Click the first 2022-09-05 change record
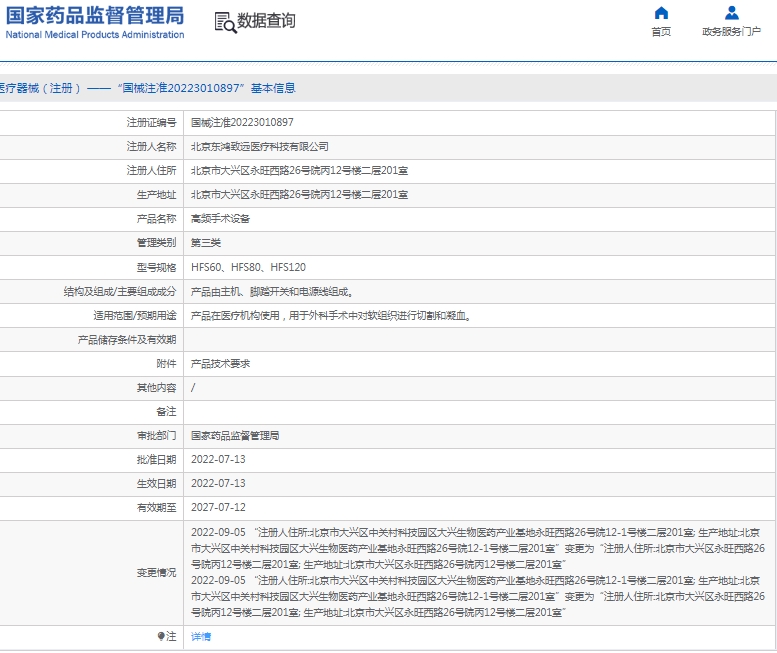The image size is (777, 653). tap(478, 548)
